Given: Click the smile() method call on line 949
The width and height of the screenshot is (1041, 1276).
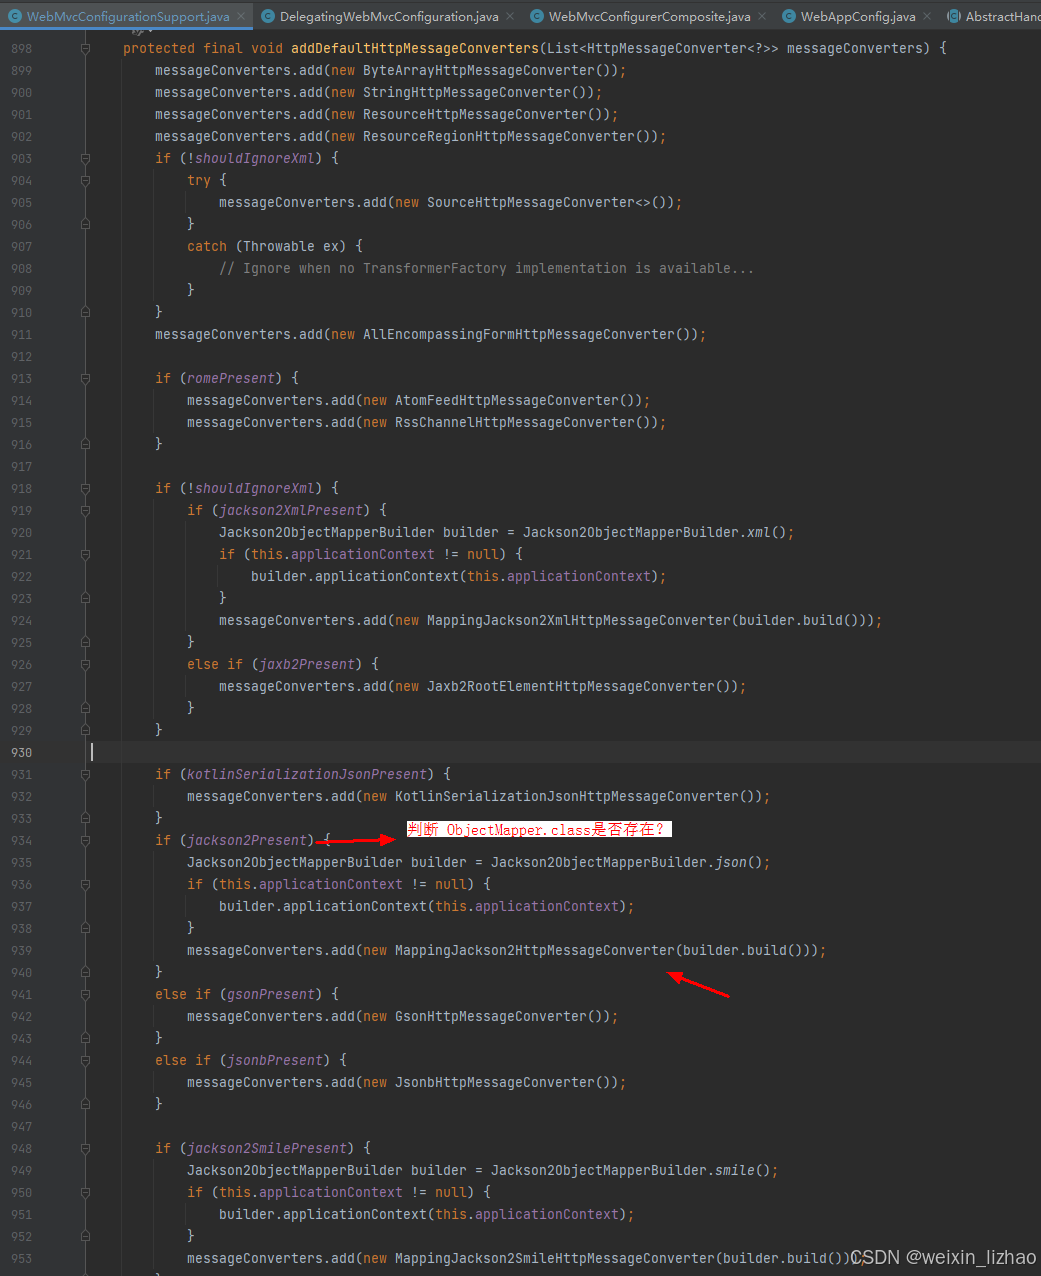Looking at the screenshot, I should coord(735,1170).
